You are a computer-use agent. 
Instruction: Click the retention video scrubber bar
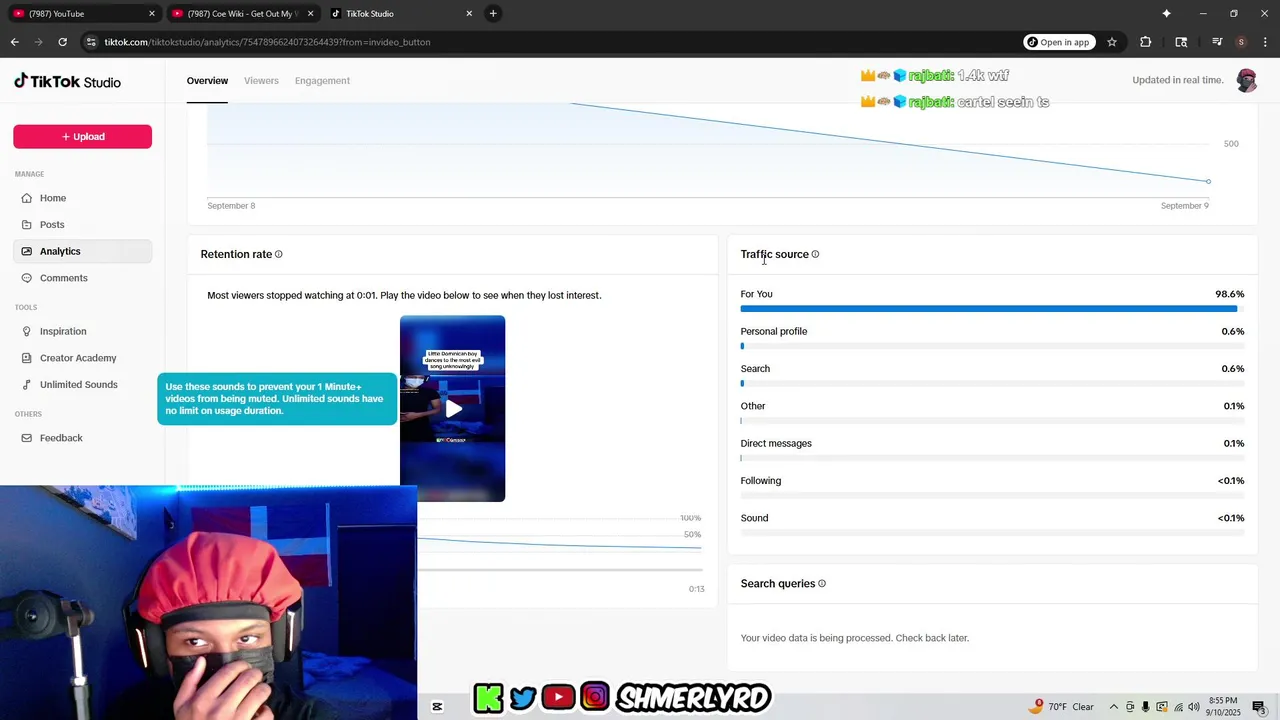[x=560, y=570]
